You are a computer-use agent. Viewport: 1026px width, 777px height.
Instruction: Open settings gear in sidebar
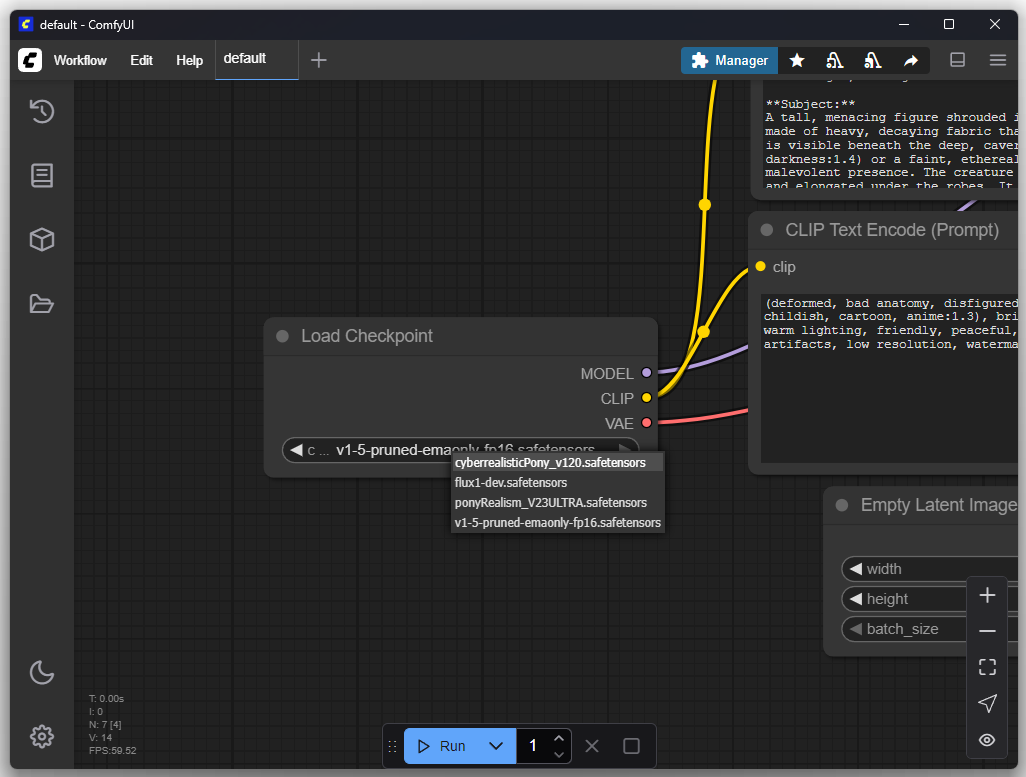[41, 737]
